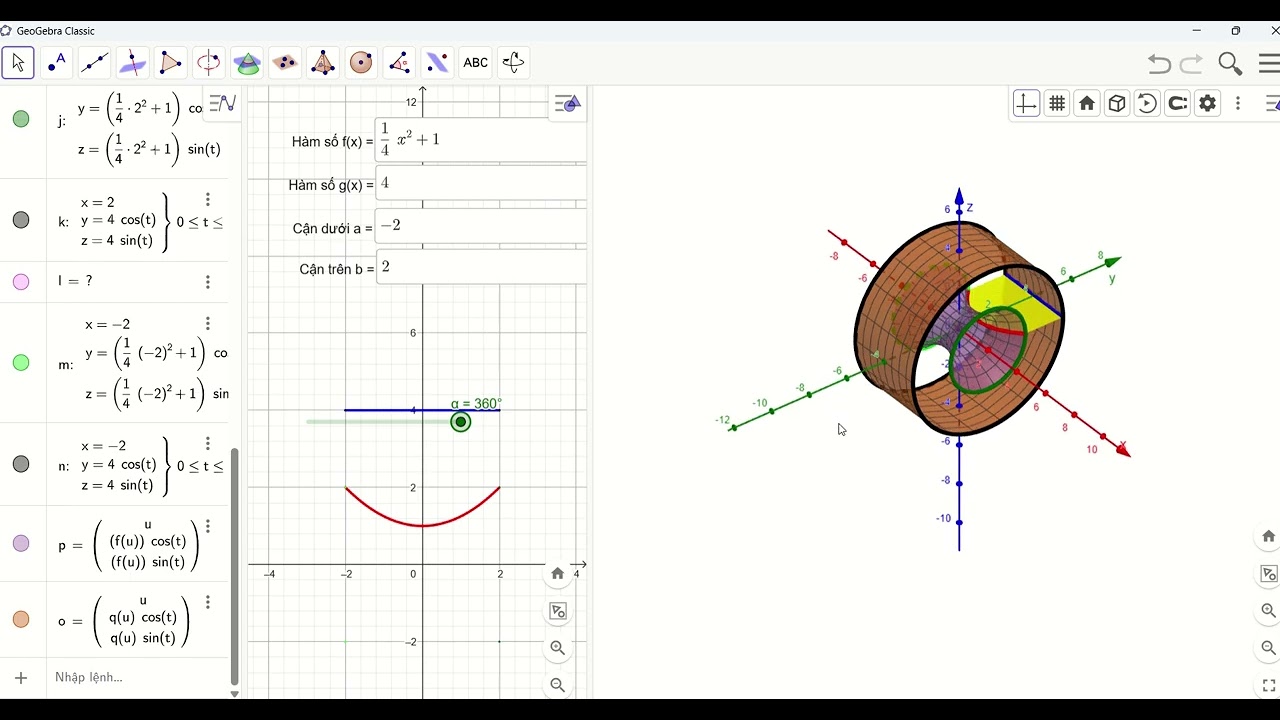Click the "Hàm số f(x) =" label
Viewport: 1280px width, 720px height.
[x=332, y=142]
